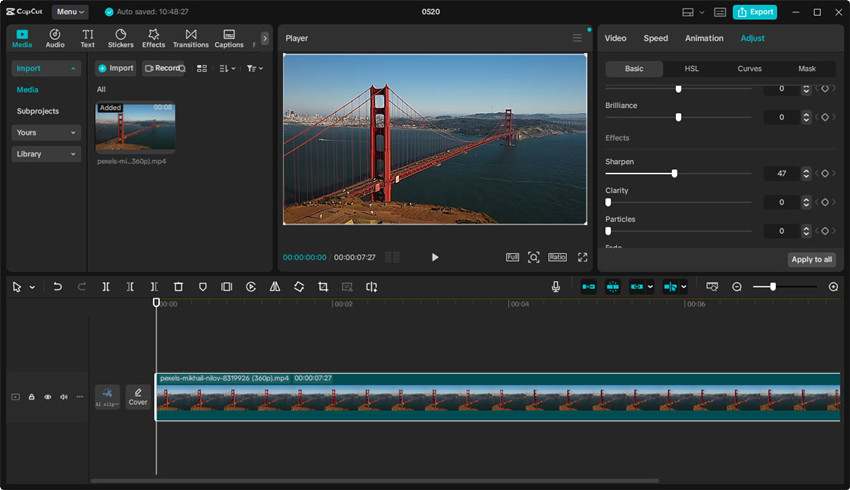Play the video in the player

(435, 257)
